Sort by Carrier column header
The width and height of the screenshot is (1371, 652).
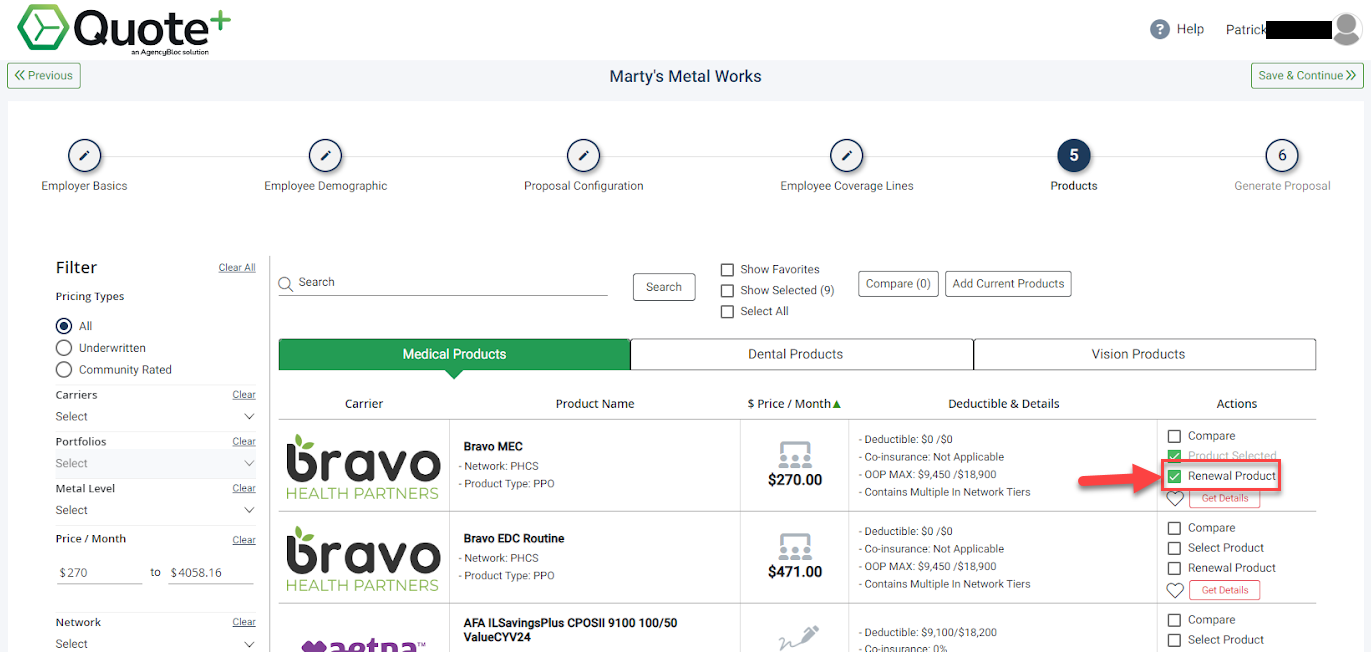pos(364,404)
